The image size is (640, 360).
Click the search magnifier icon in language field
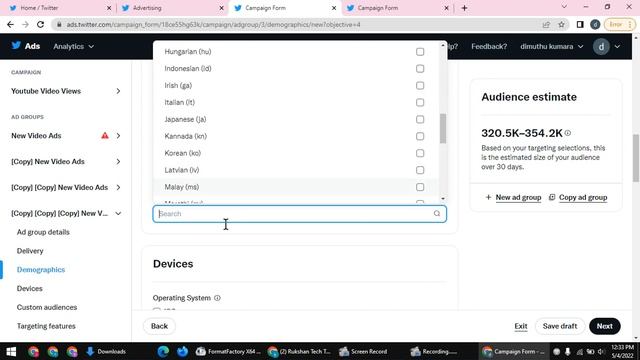tap(437, 213)
